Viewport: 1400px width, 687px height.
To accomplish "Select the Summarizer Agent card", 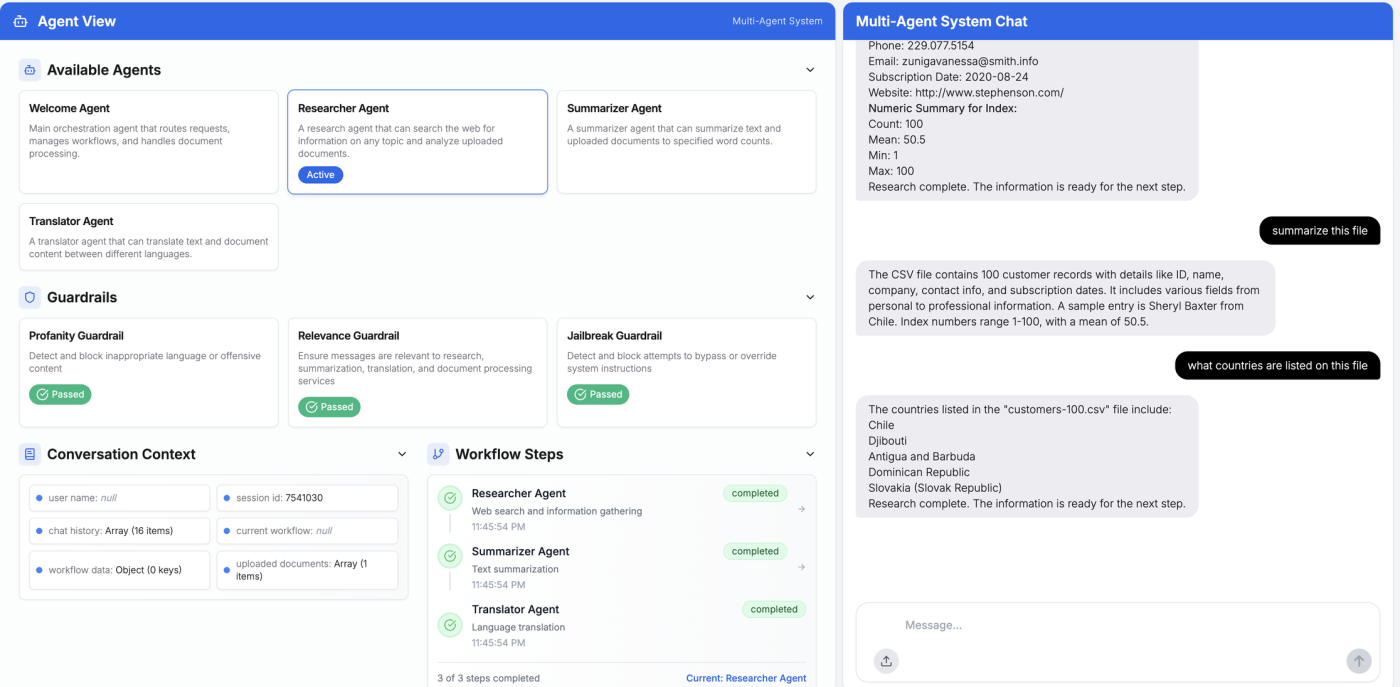I will click(685, 142).
